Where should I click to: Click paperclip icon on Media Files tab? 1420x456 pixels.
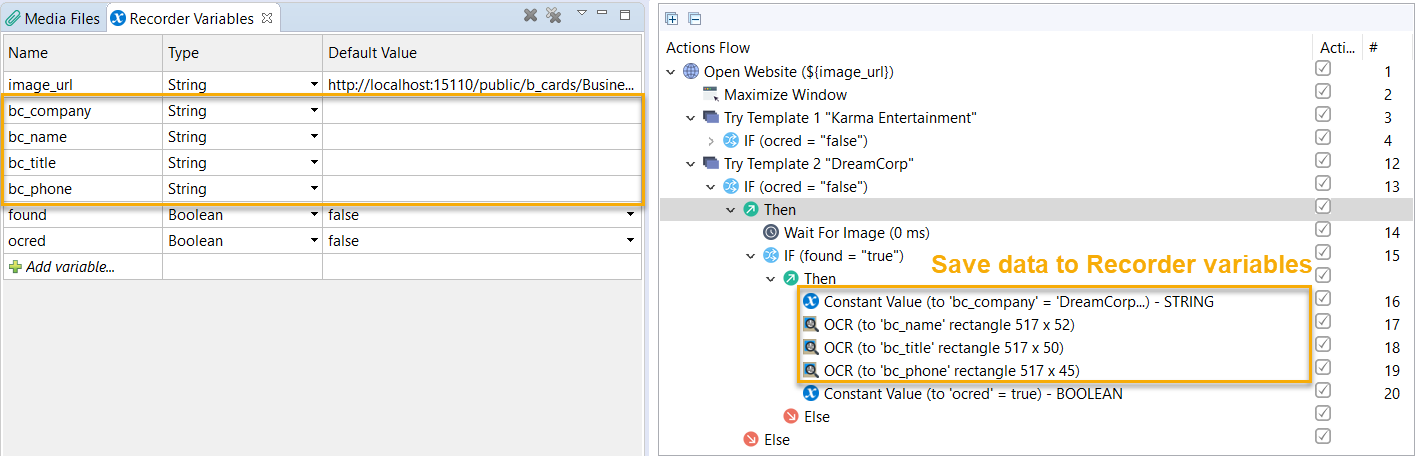click(13, 19)
